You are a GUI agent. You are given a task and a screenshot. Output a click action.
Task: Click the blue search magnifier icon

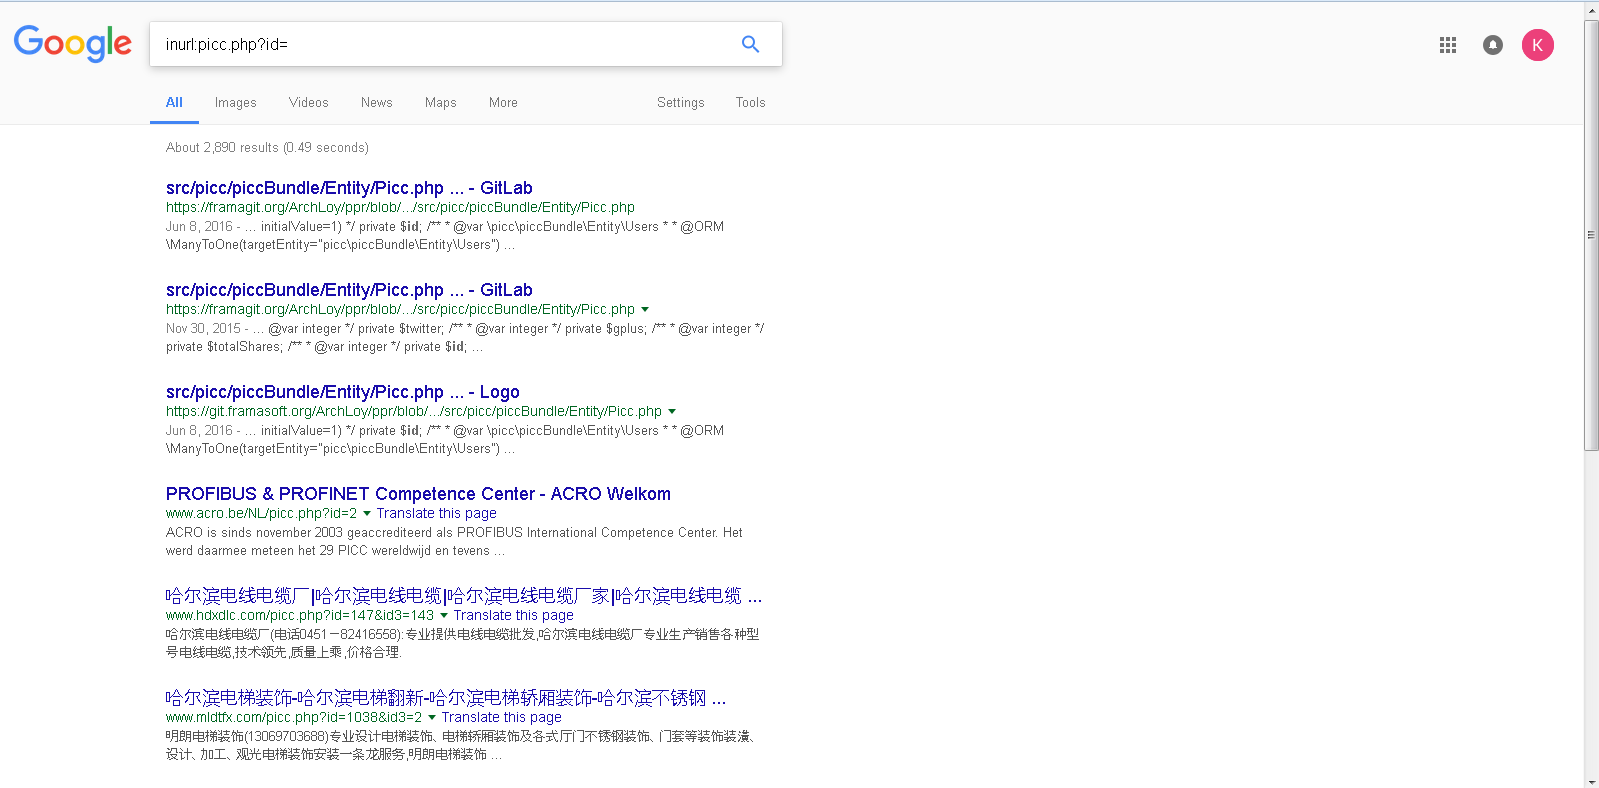(x=750, y=44)
